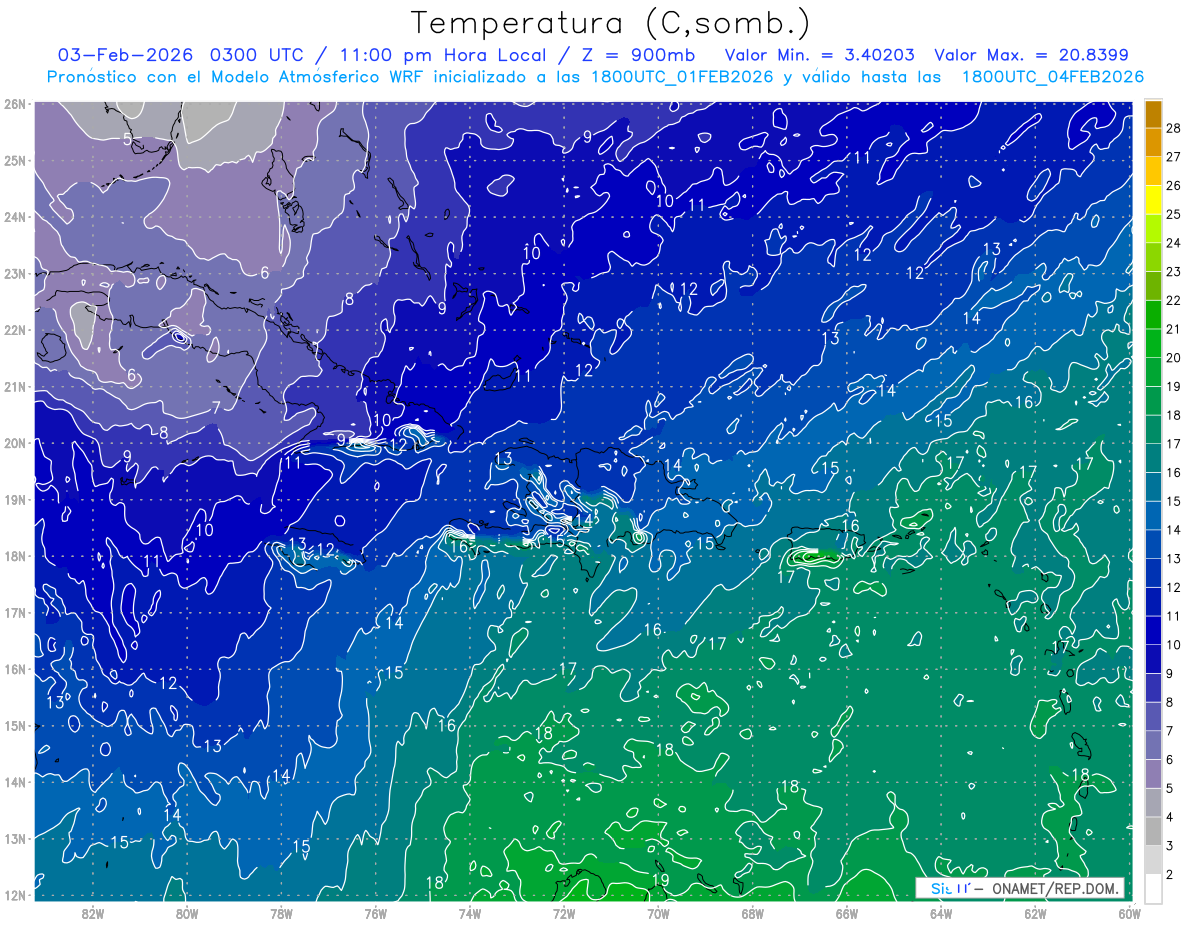The height and width of the screenshot is (927, 1200).
Task: Click the latitude axis label '15N'
Action: [14, 725]
